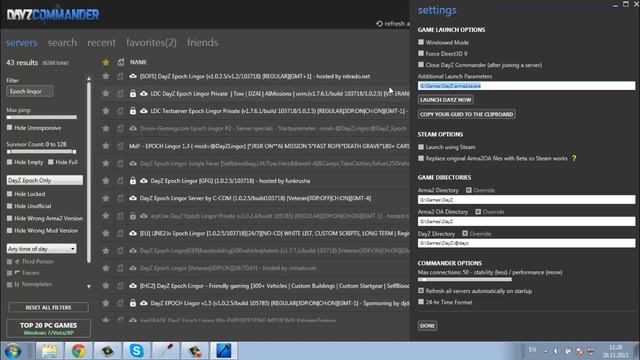Click the Additional Launch Parameters field
Screen dimensions: 640x360
point(527,86)
